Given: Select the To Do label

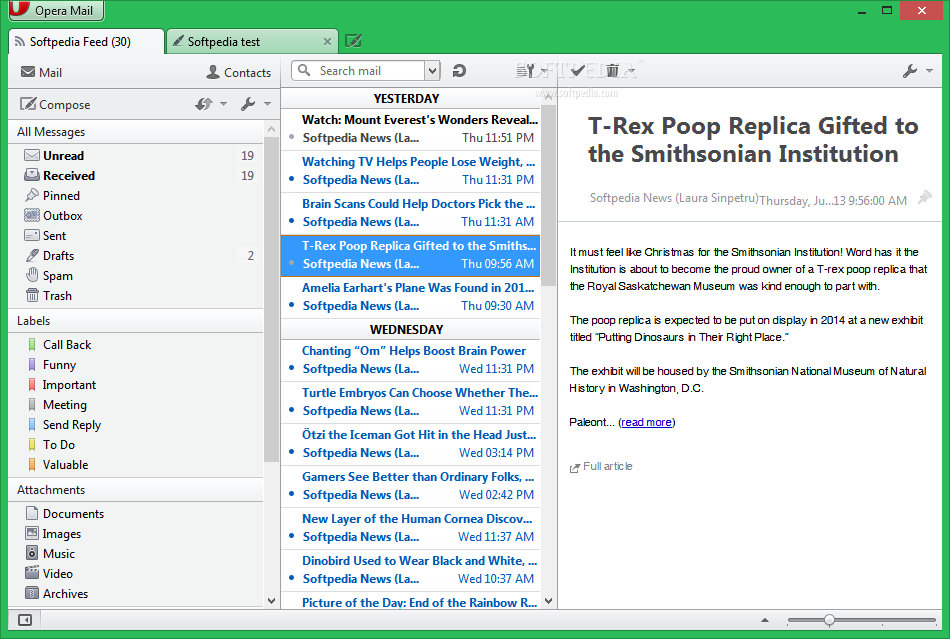Looking at the screenshot, I should [136, 445].
